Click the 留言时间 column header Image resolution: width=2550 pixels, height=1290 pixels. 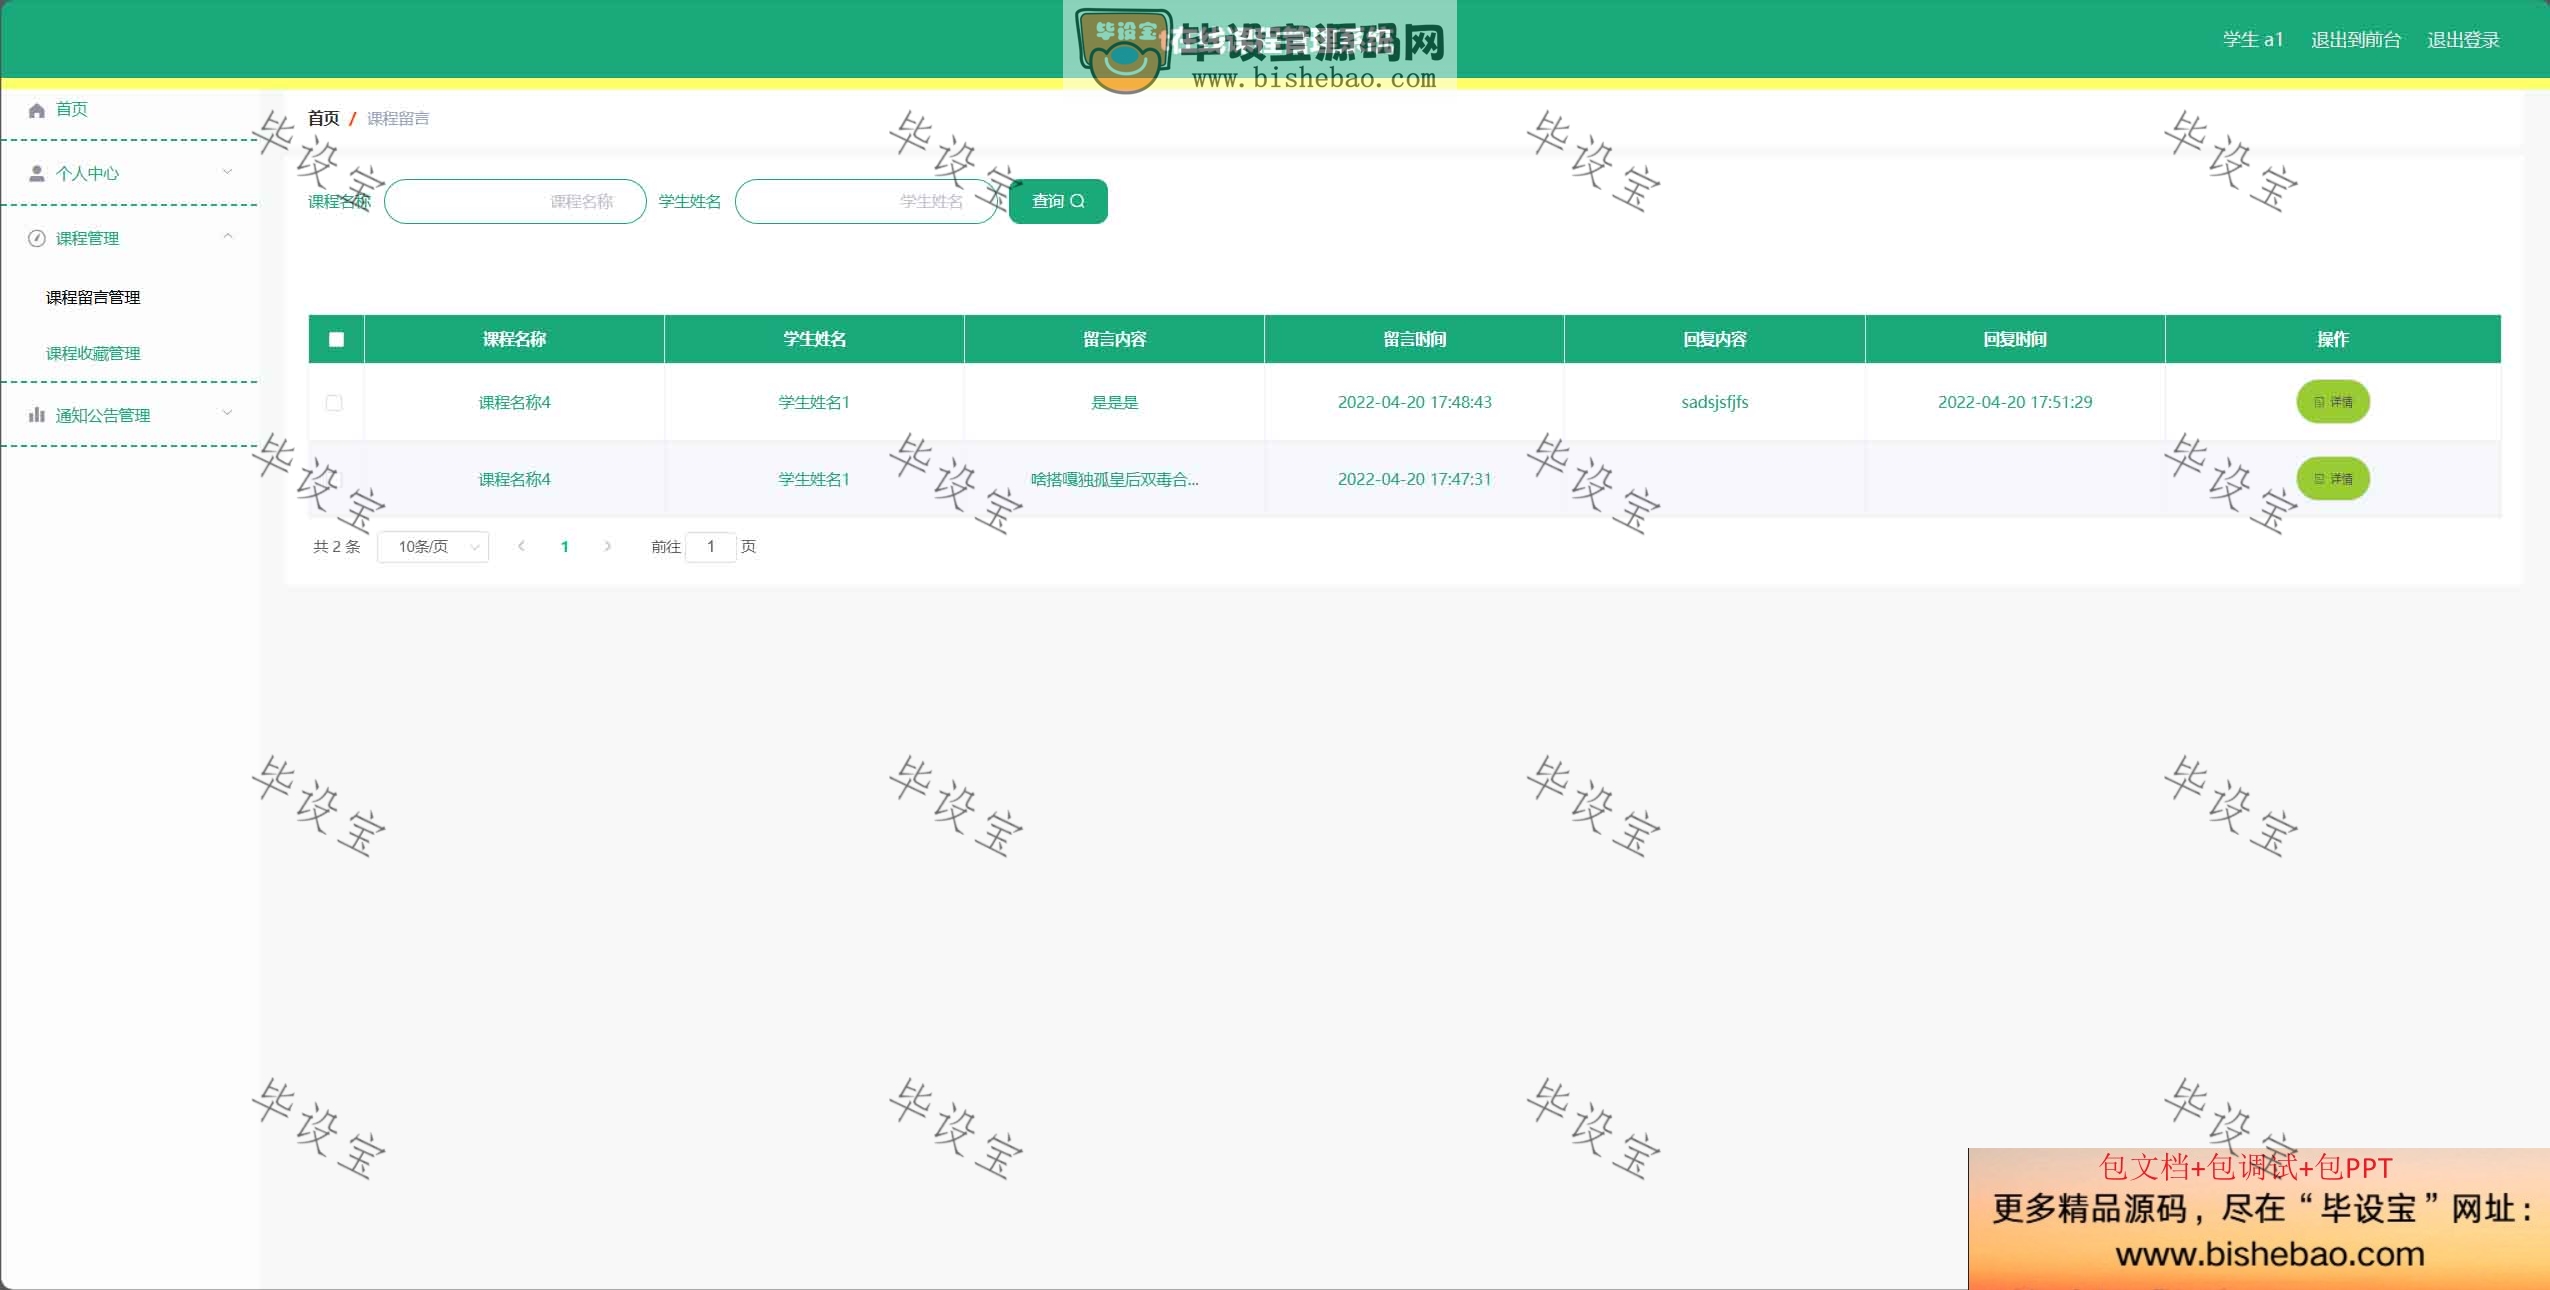click(1414, 340)
